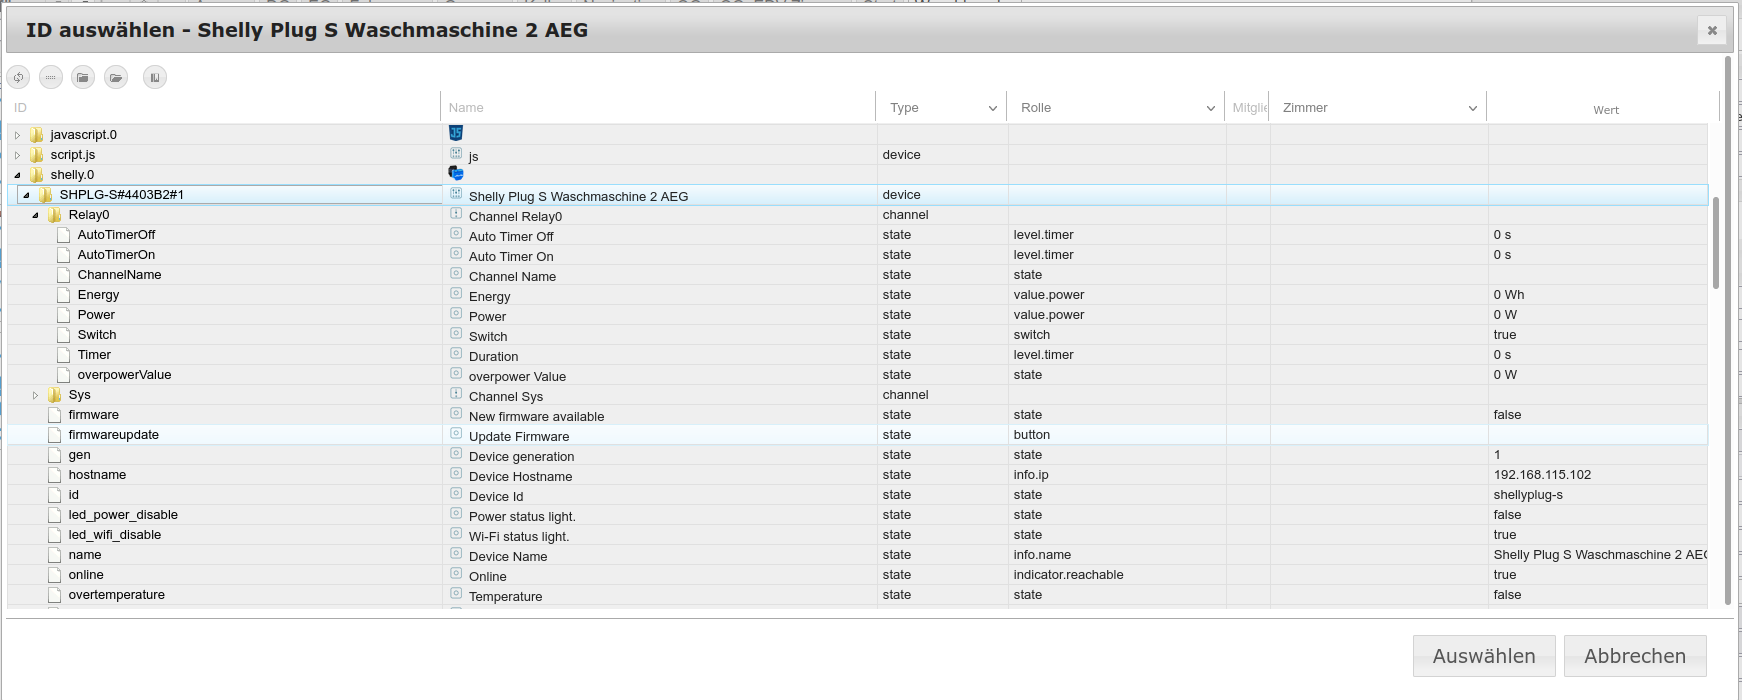Select the firmwareupdate state row
This screenshot has height=700, width=1742.
857,435
